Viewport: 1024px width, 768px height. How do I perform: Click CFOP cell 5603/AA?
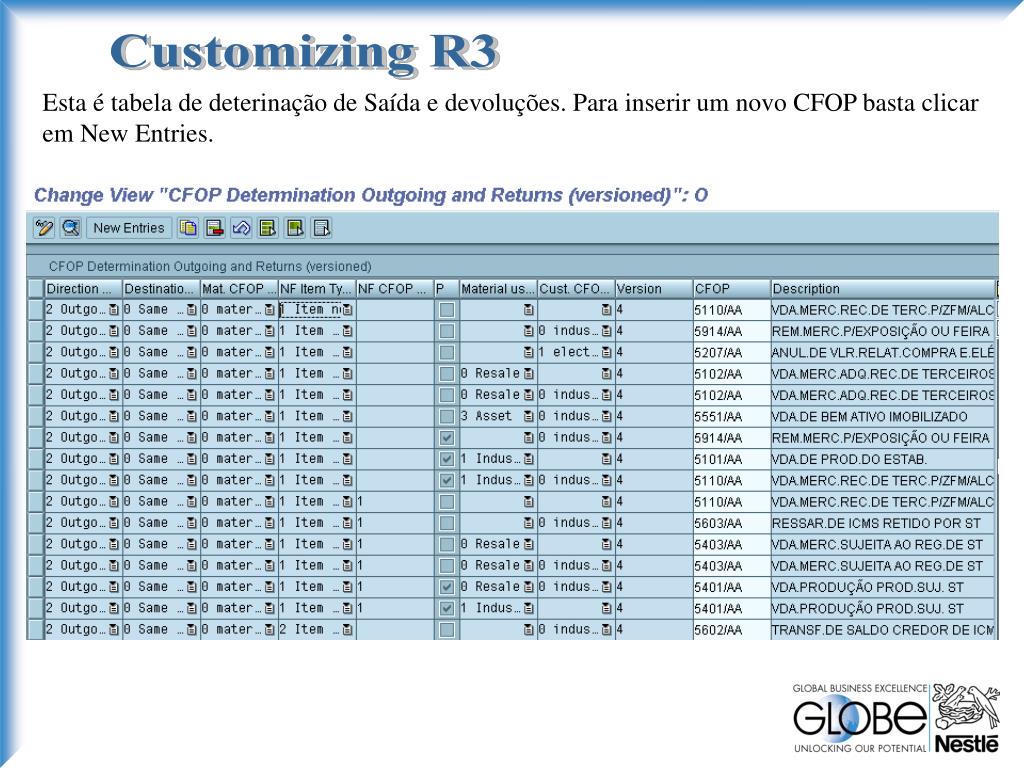click(731, 523)
